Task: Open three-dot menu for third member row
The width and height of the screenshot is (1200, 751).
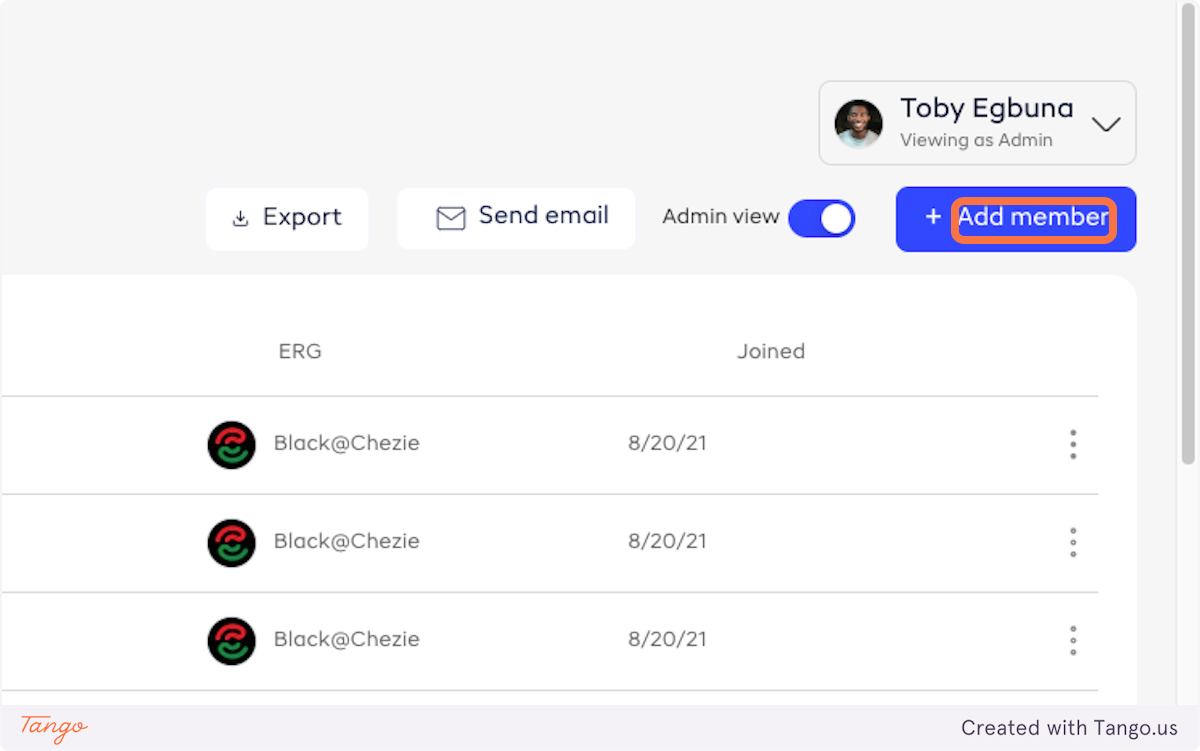Action: tap(1073, 640)
